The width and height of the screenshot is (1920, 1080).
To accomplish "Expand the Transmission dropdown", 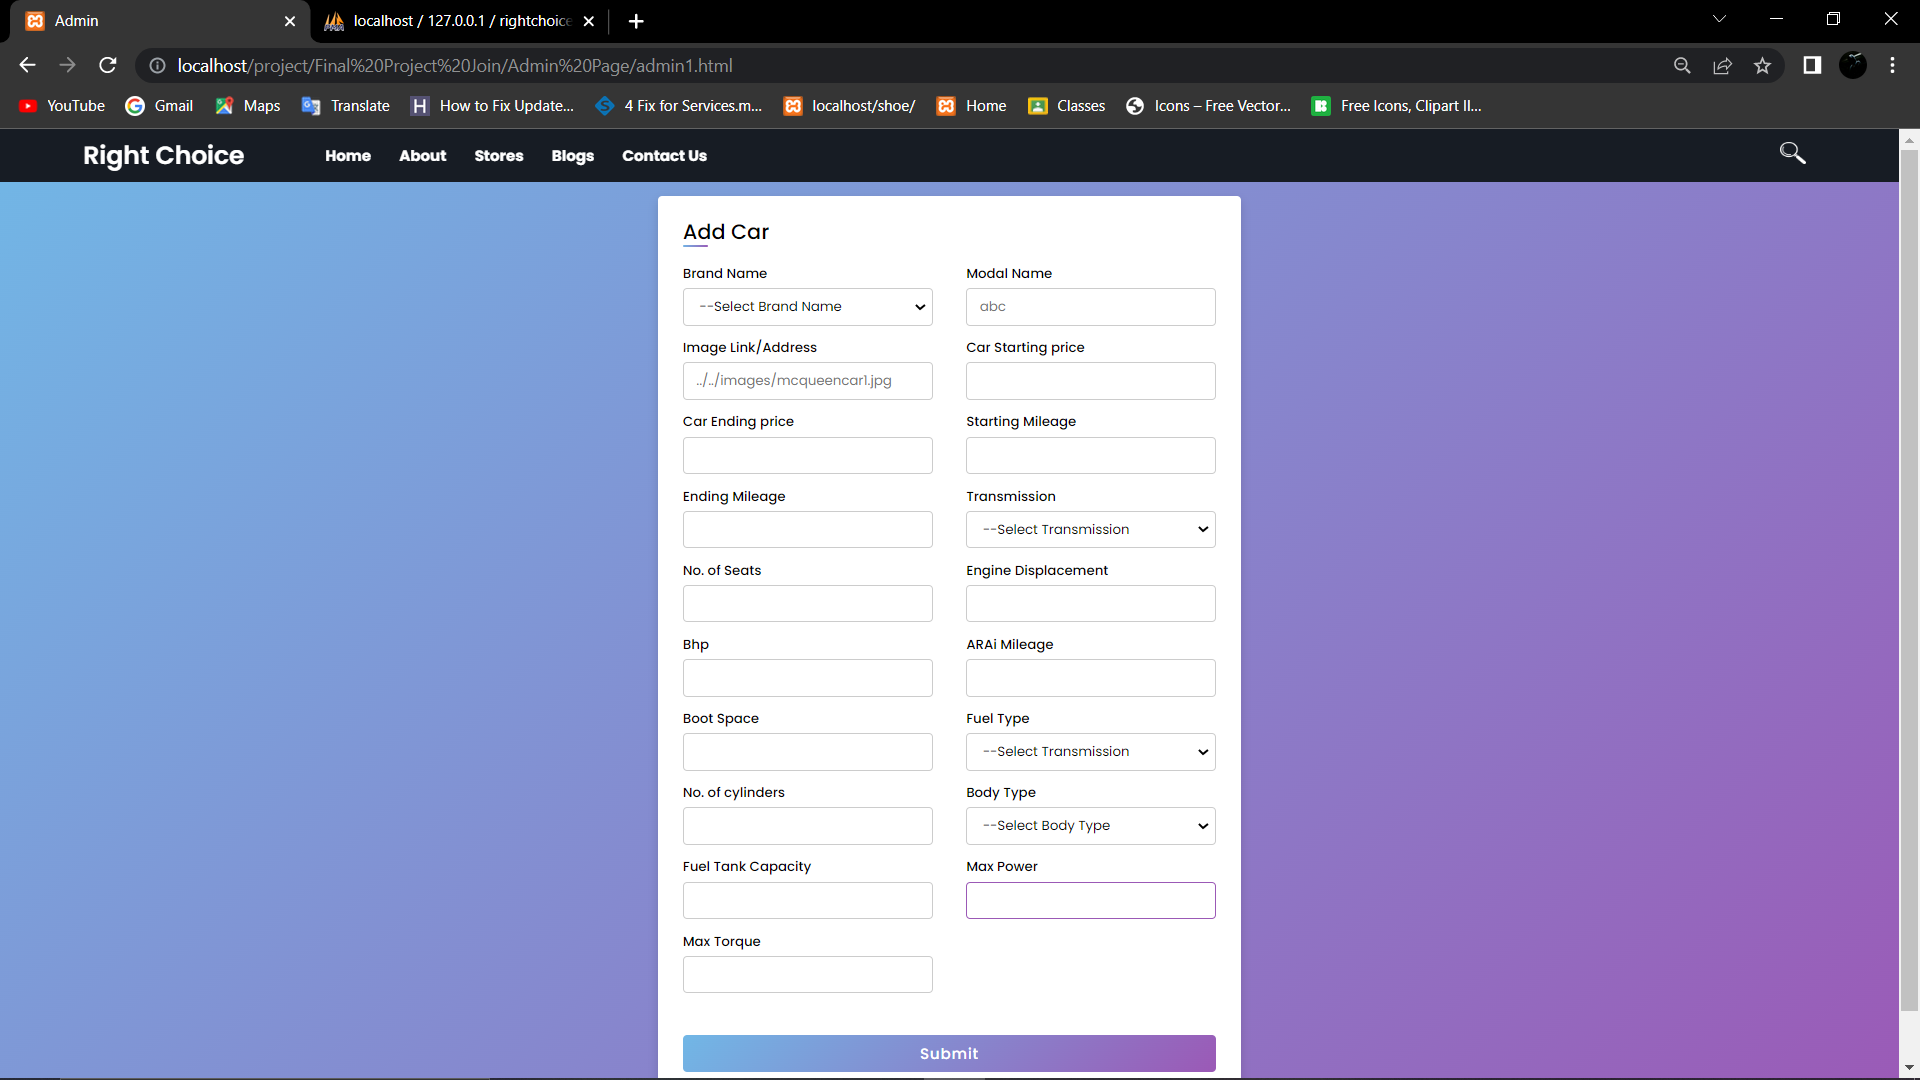I will pos(1090,529).
